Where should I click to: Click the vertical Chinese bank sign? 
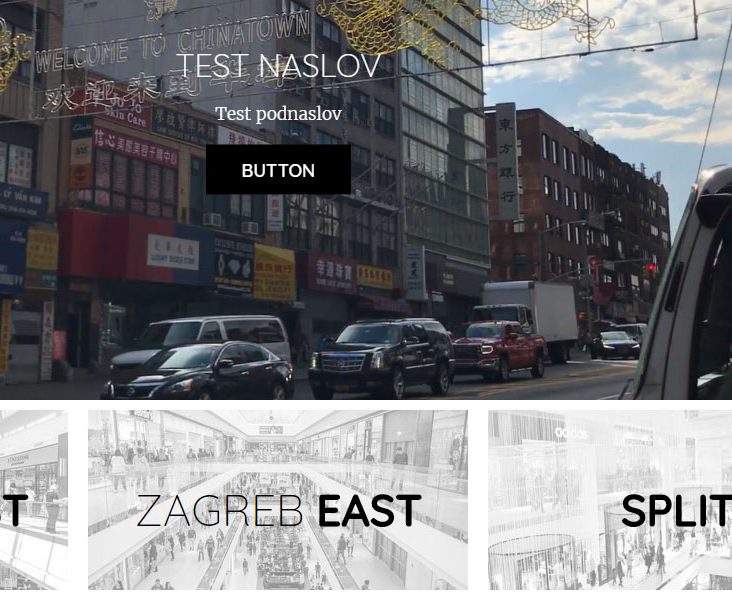click(507, 161)
